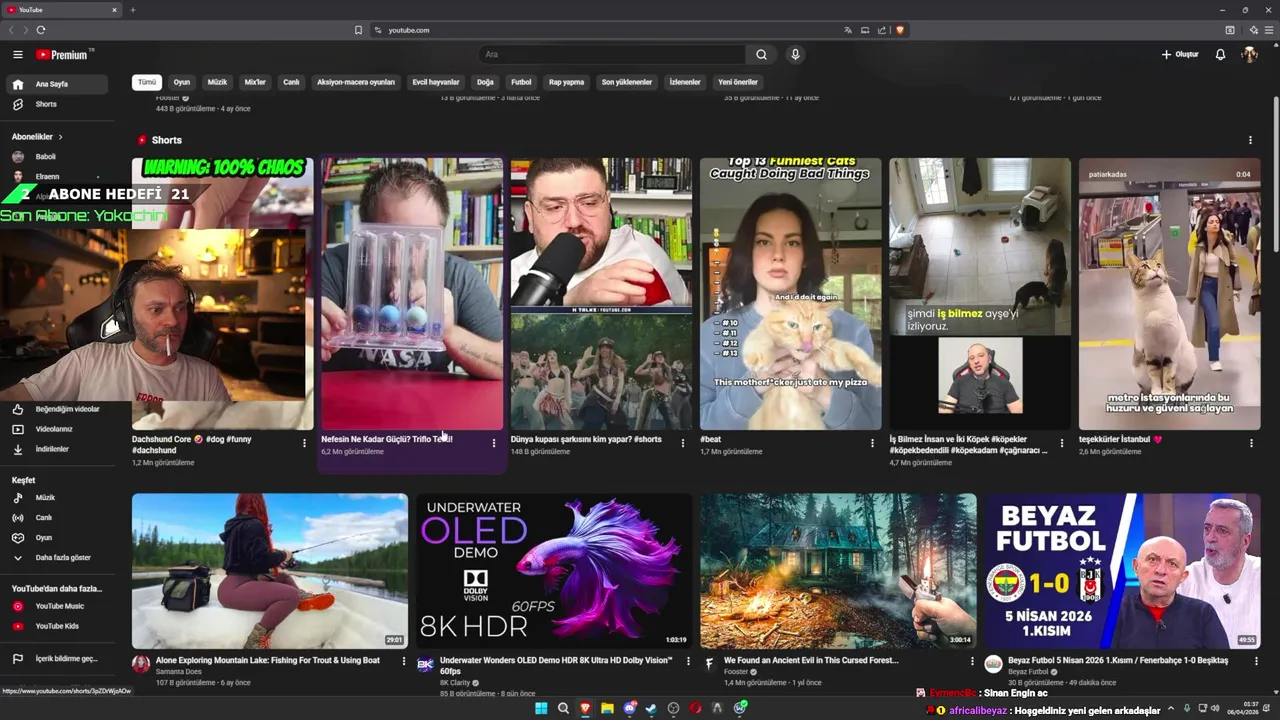Open the account avatar menu
Viewport: 1280px width, 720px height.
point(1249,55)
